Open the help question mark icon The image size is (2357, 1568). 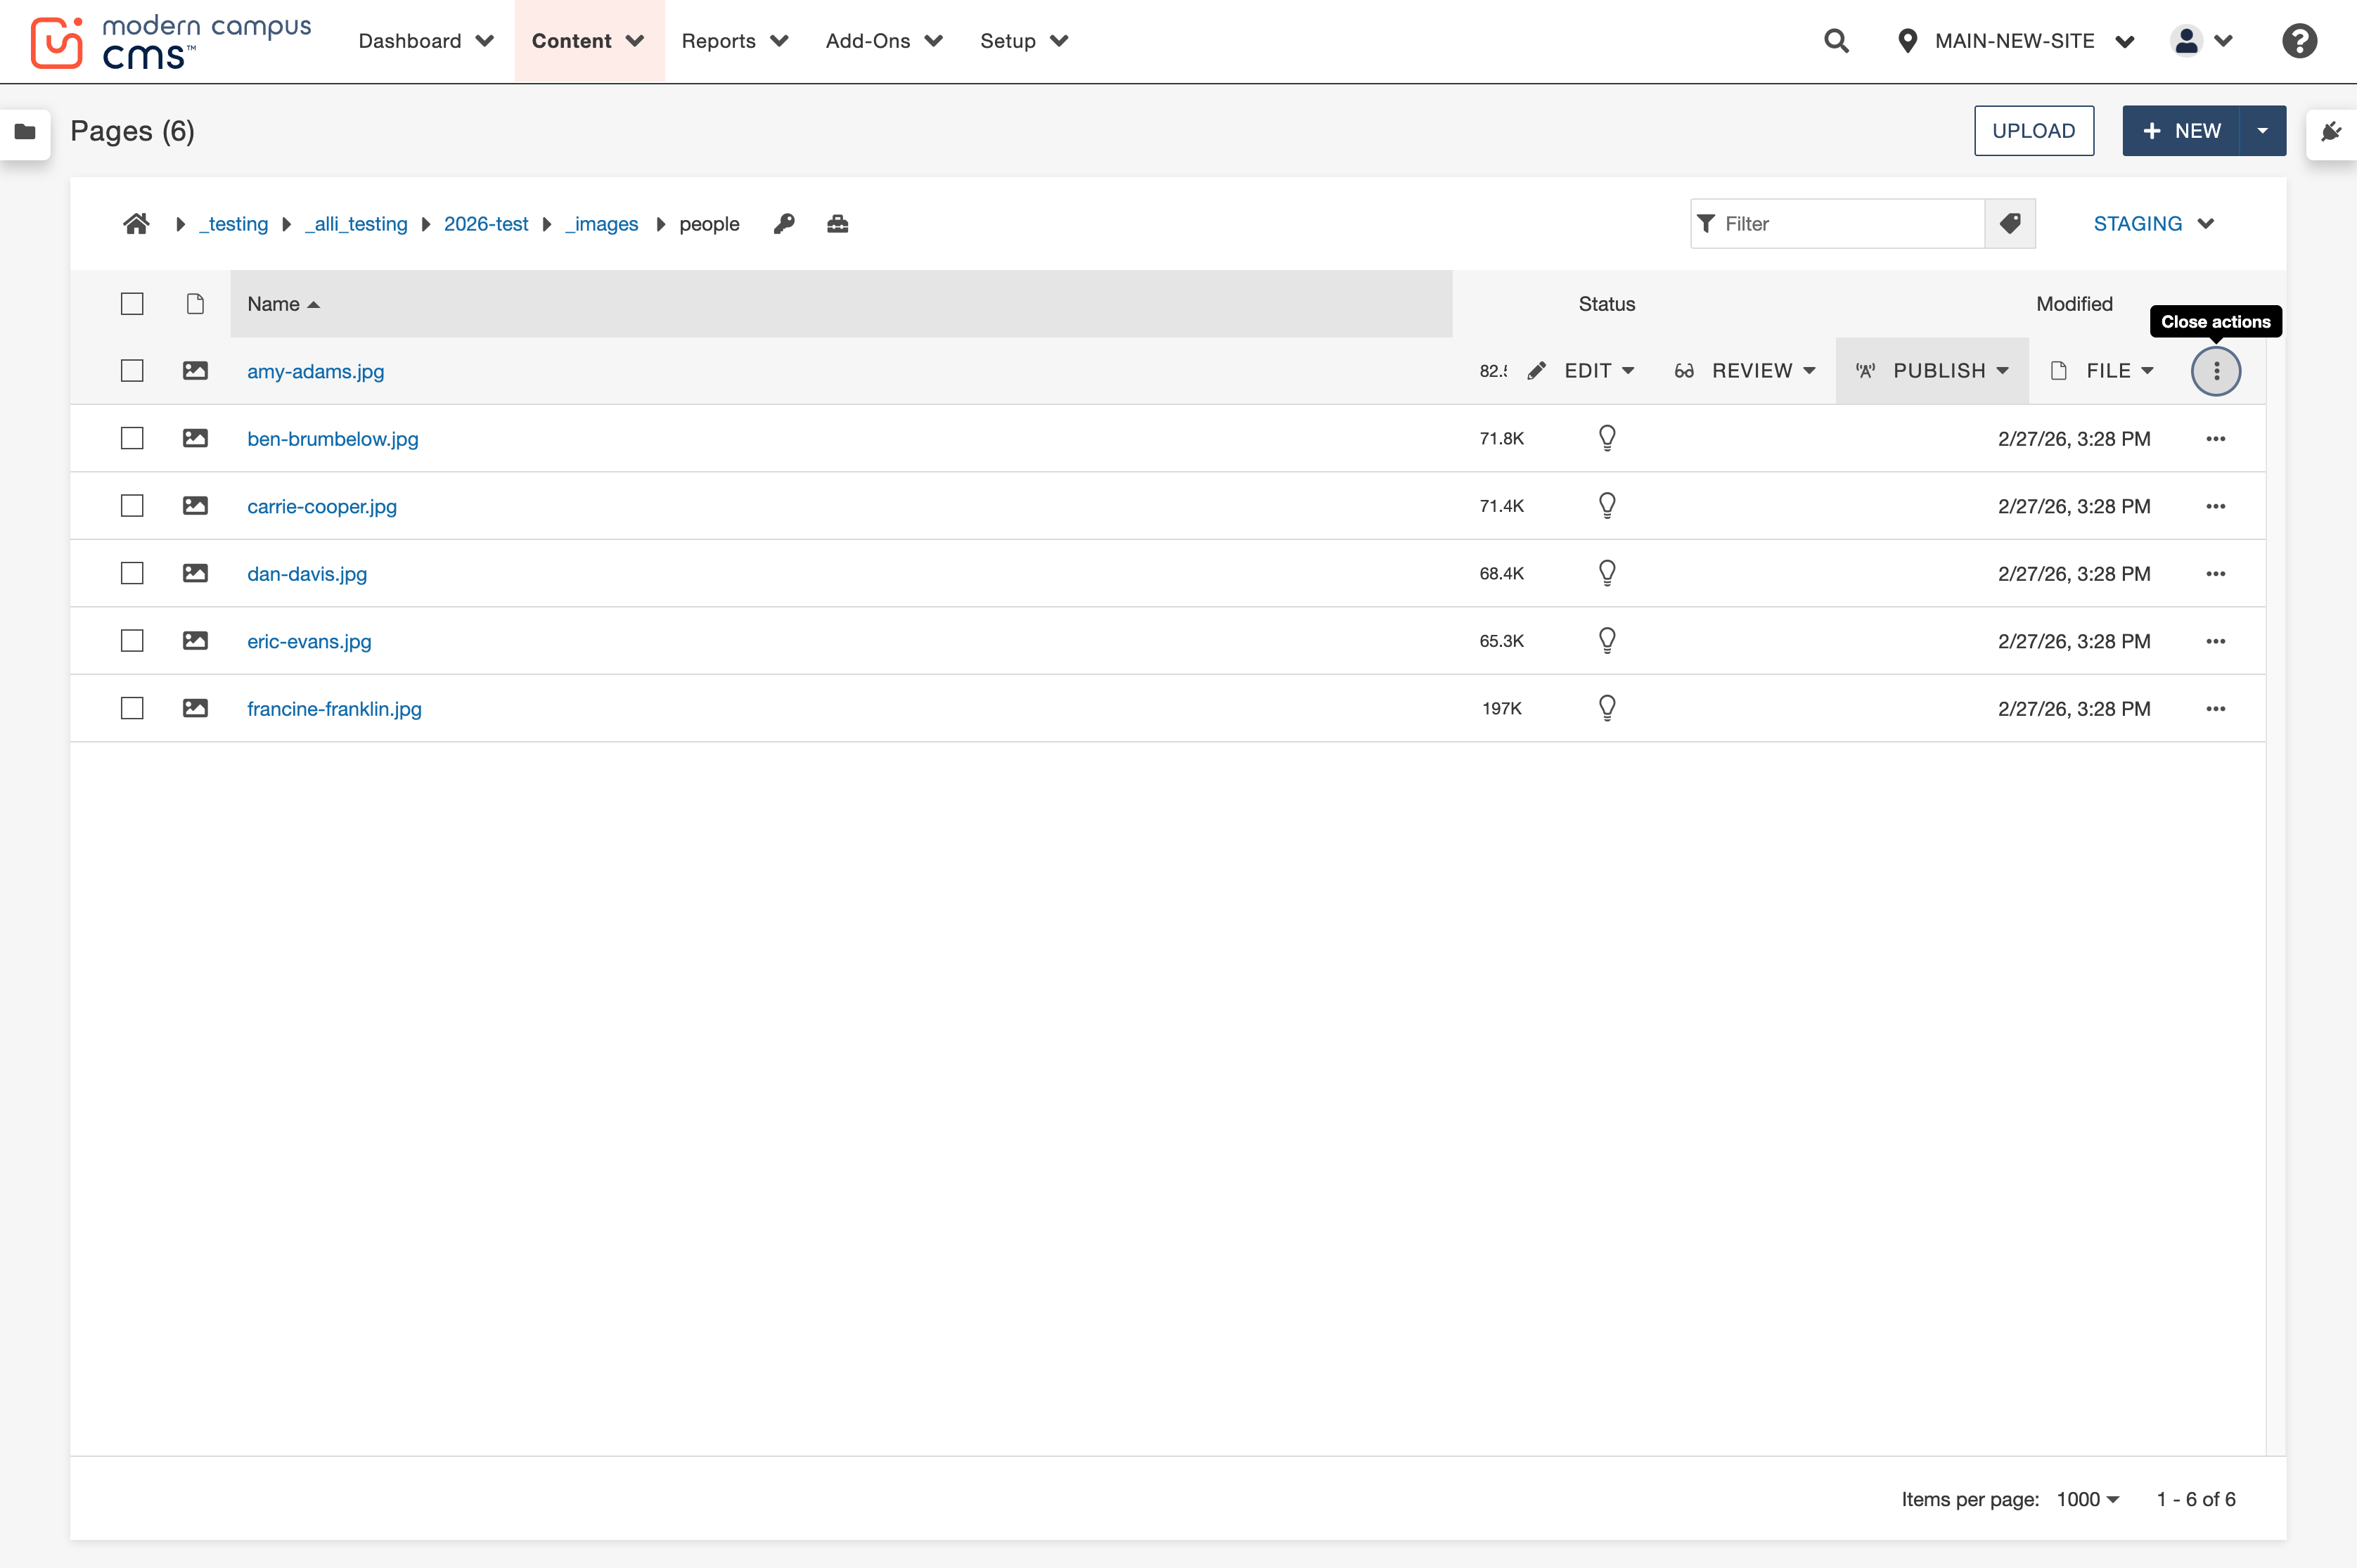click(x=2299, y=41)
